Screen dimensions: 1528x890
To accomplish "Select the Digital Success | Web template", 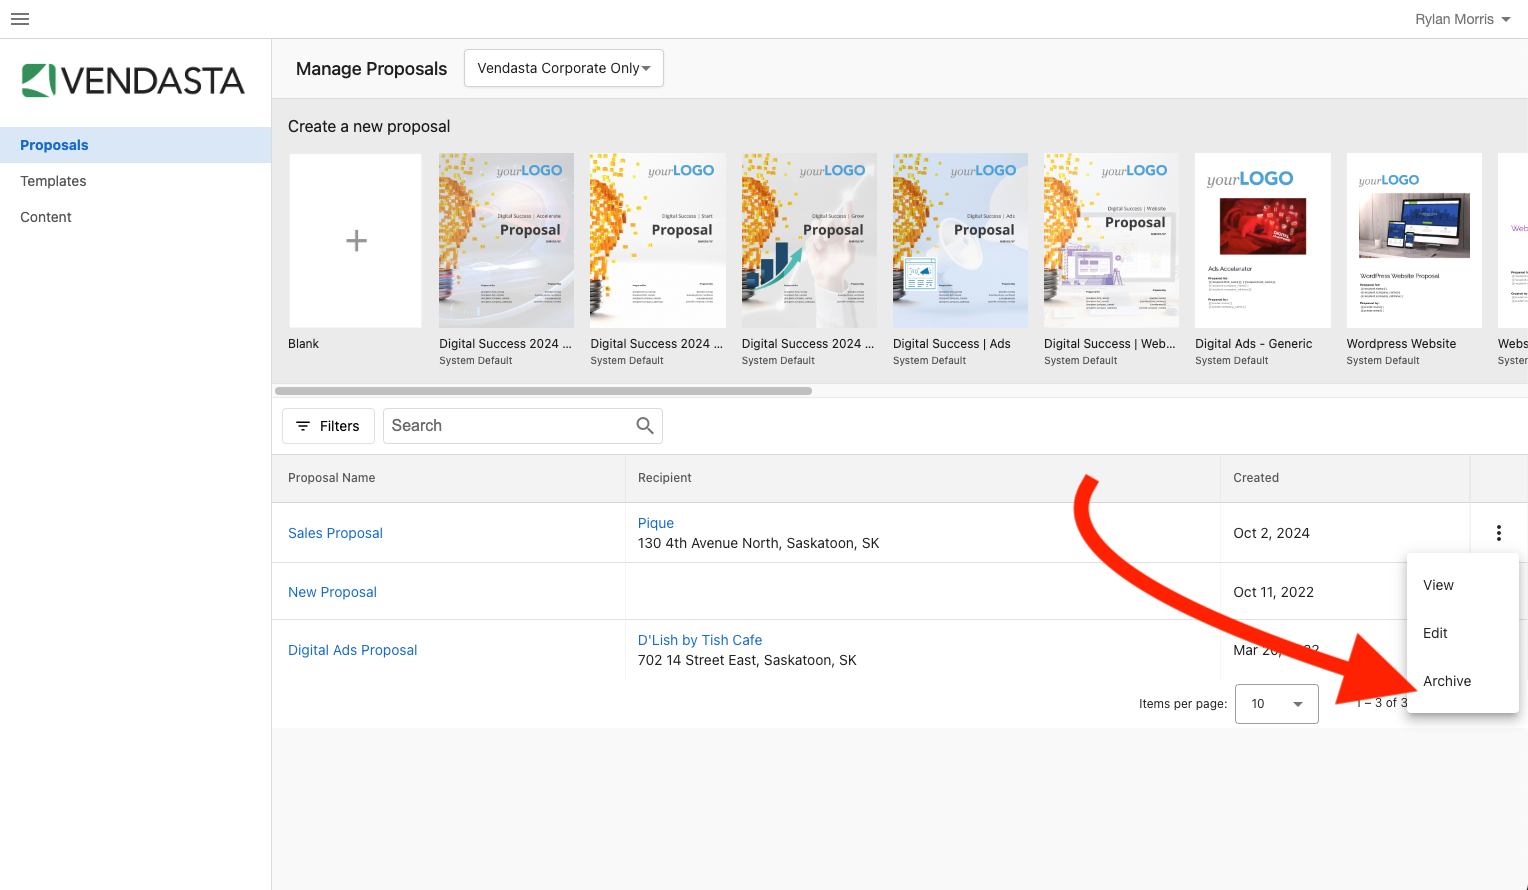I will coord(1111,258).
